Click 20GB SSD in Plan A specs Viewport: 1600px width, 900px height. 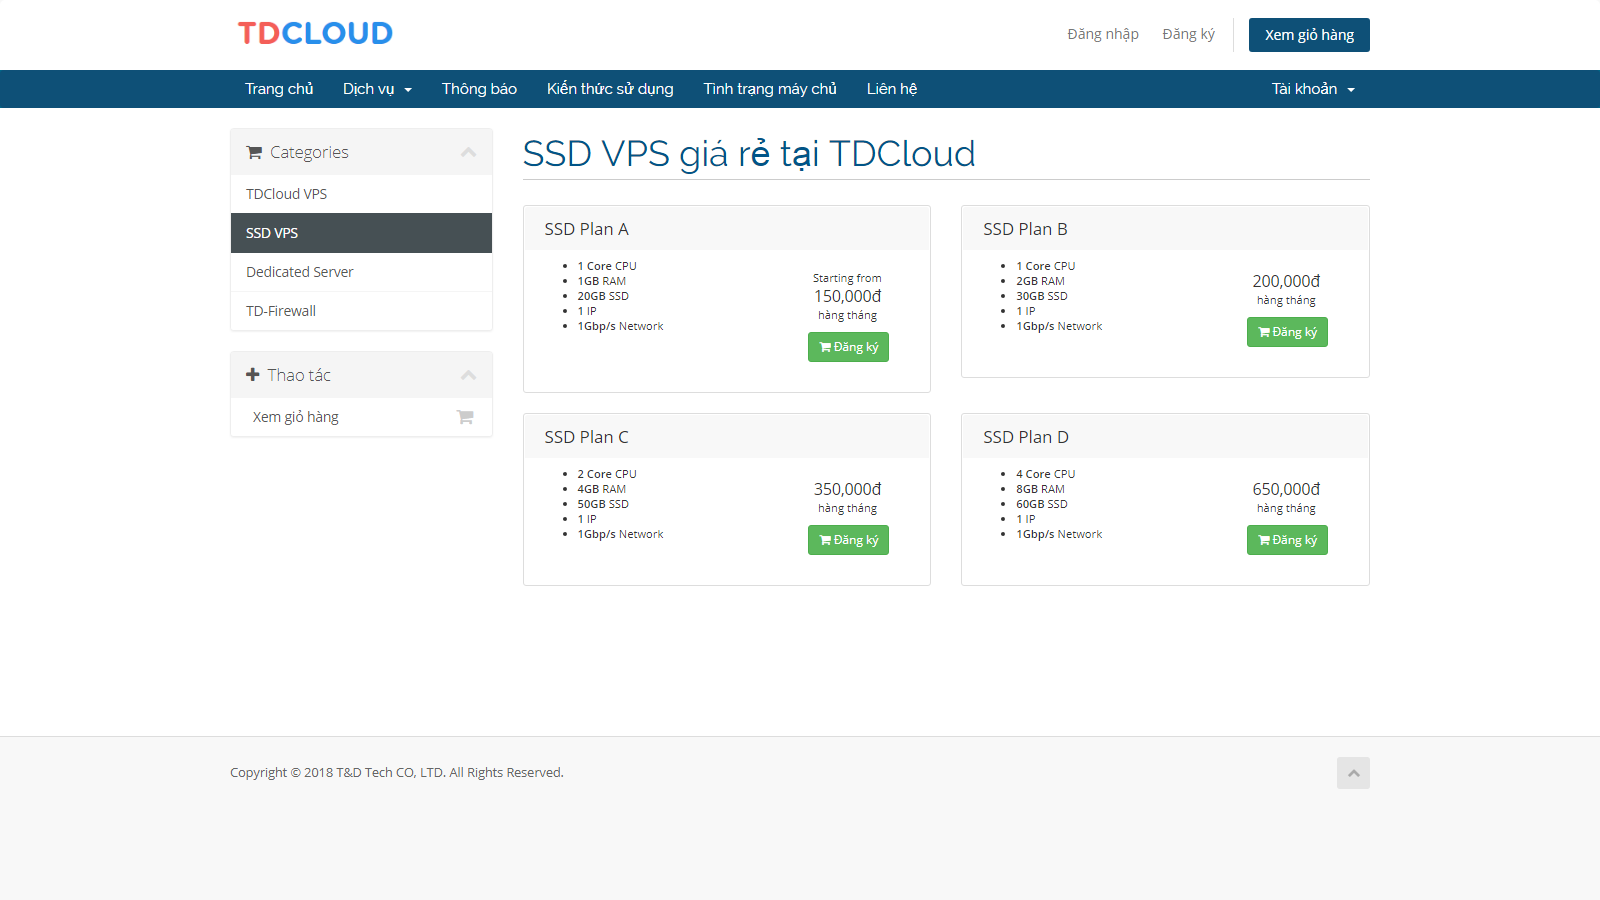pos(603,296)
